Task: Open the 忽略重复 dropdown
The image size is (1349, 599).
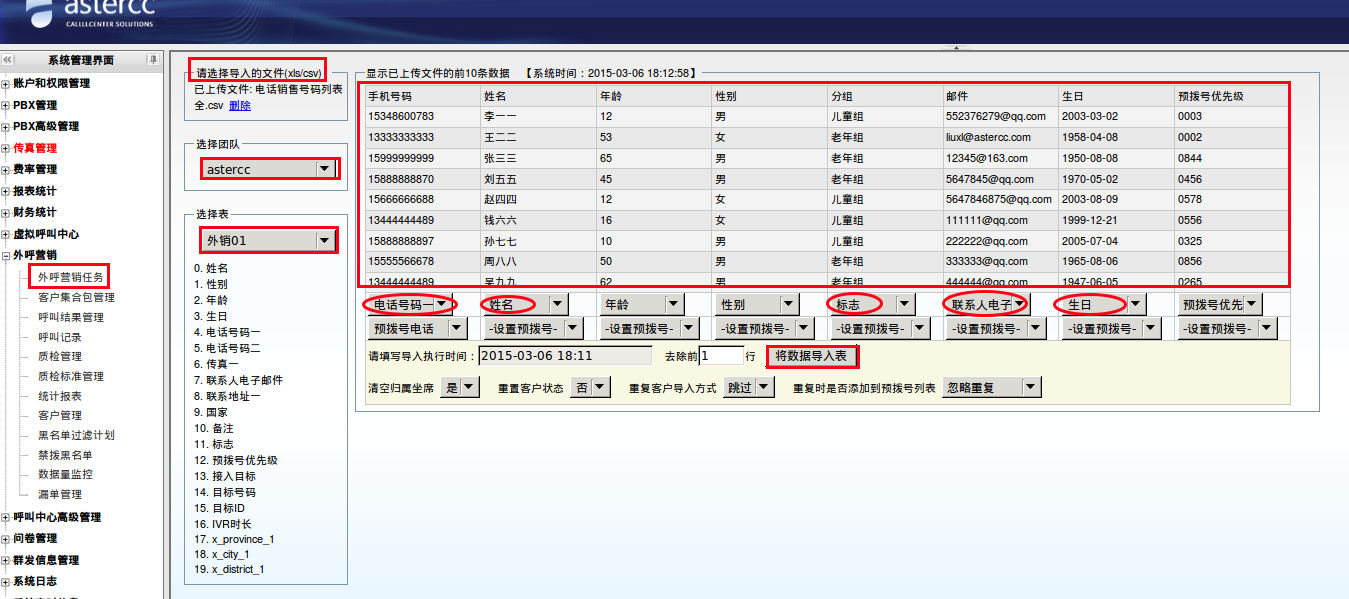Action: point(992,387)
